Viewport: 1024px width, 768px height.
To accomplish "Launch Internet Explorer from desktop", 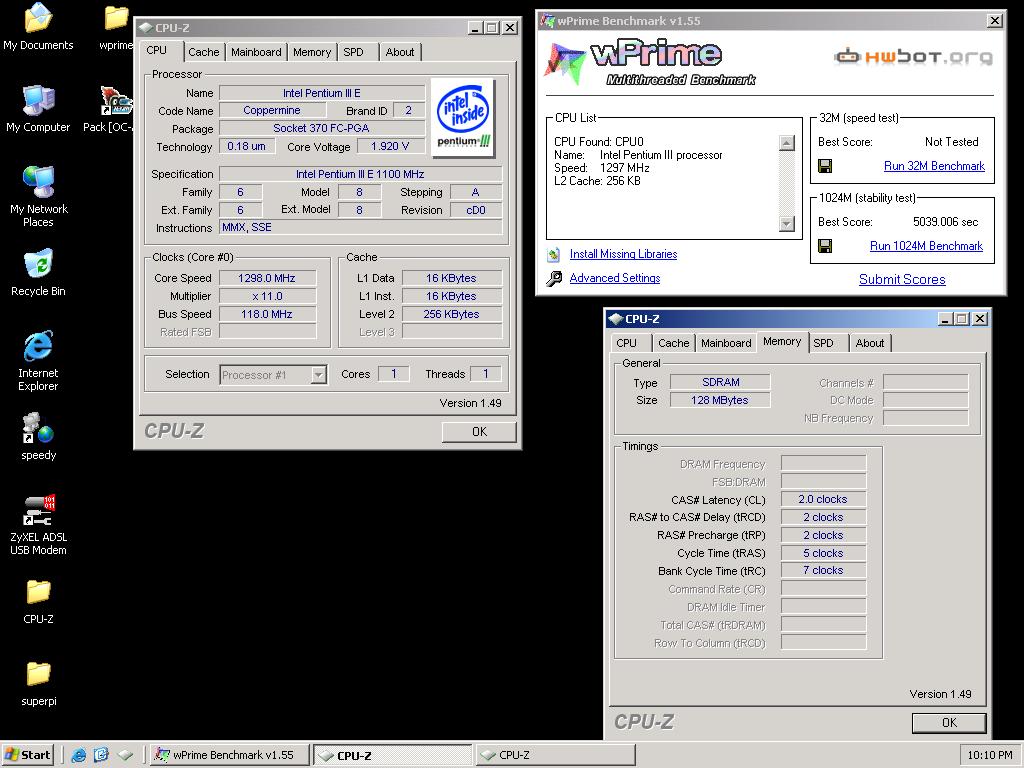I will 38,361.
